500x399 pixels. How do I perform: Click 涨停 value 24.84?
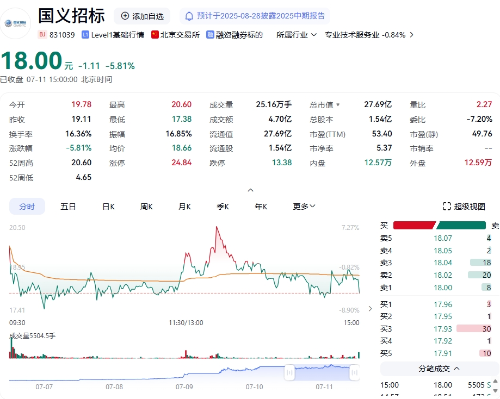181,162
